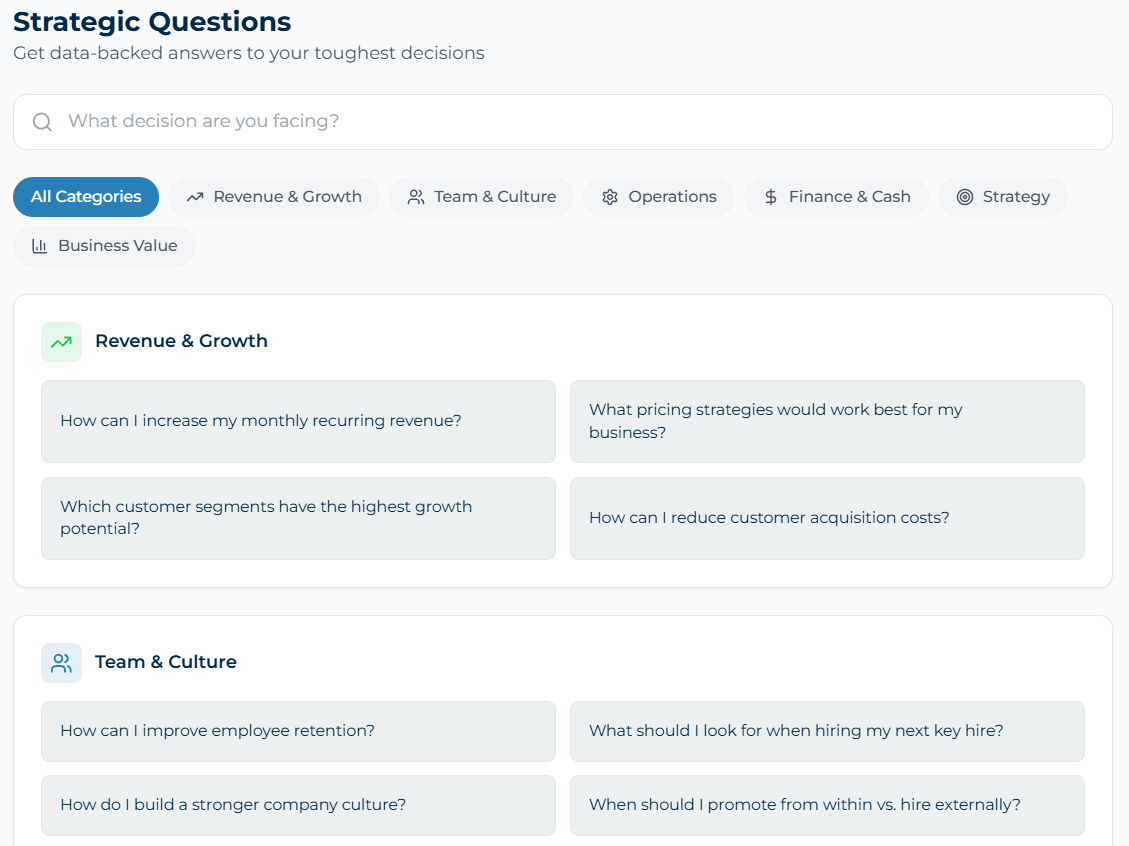Click the target icon in Strategy chip
Image resolution: width=1129 pixels, height=846 pixels.
click(965, 197)
